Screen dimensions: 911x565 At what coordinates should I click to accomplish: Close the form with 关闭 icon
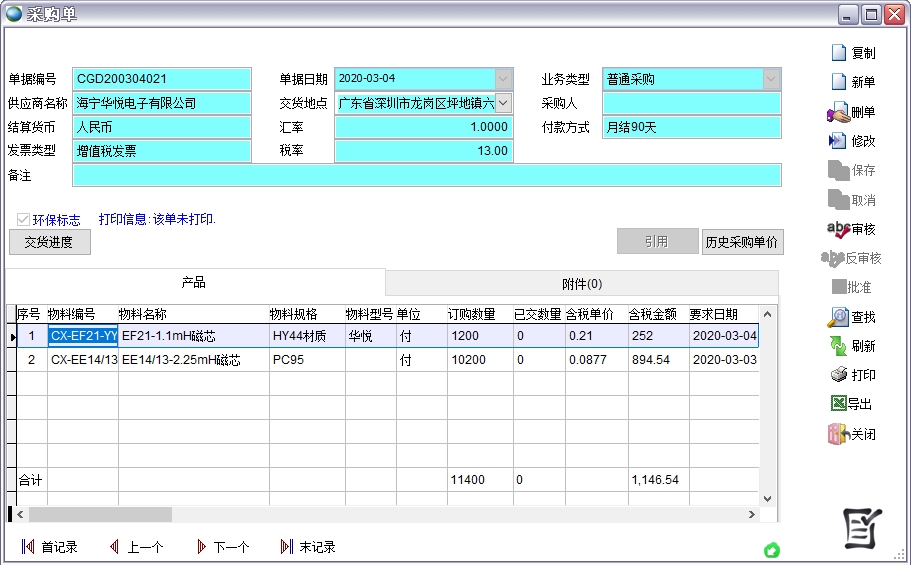(x=838, y=434)
